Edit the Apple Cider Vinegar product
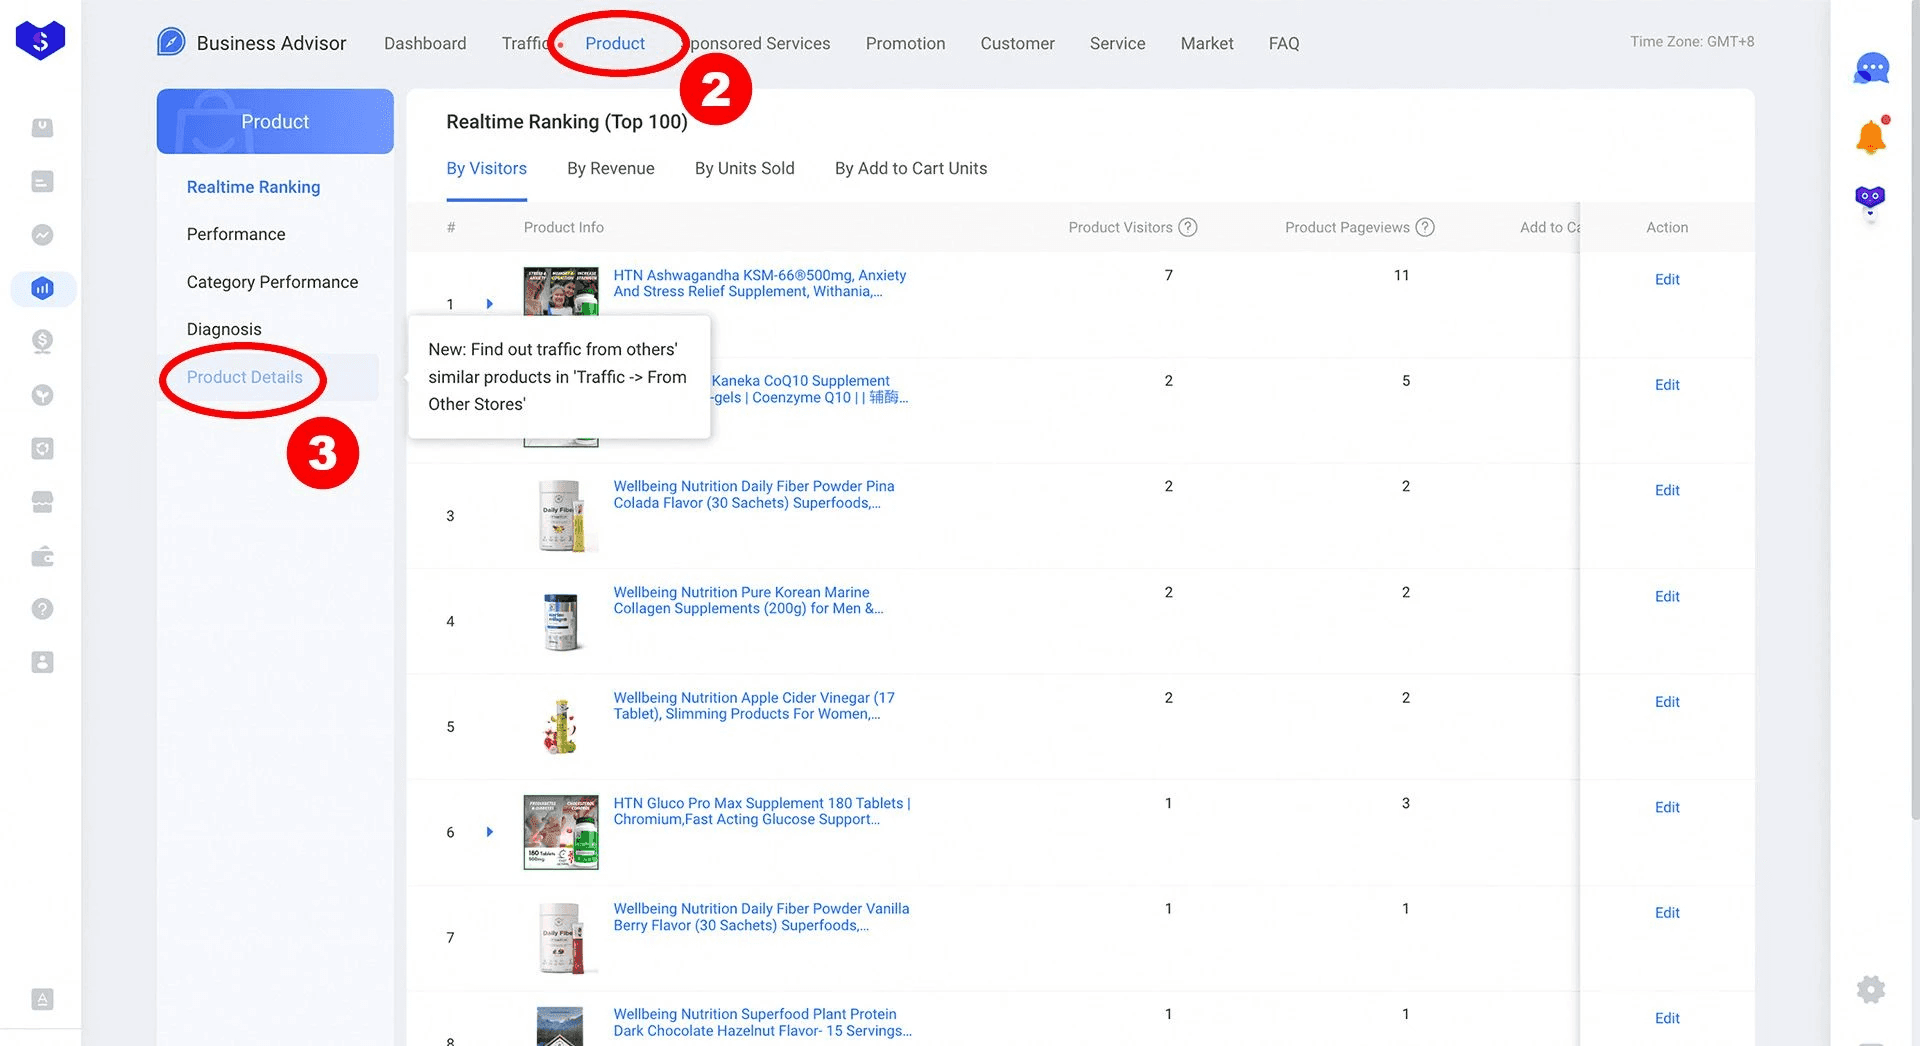Image resolution: width=1920 pixels, height=1046 pixels. 1667,702
